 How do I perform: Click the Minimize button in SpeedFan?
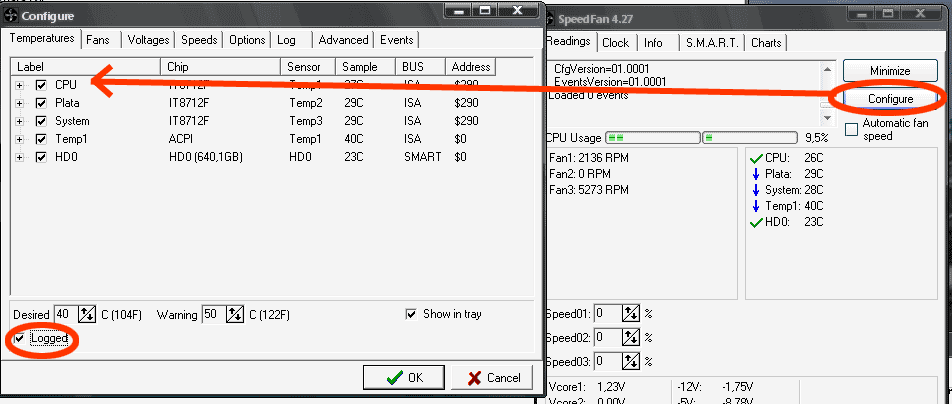click(890, 70)
